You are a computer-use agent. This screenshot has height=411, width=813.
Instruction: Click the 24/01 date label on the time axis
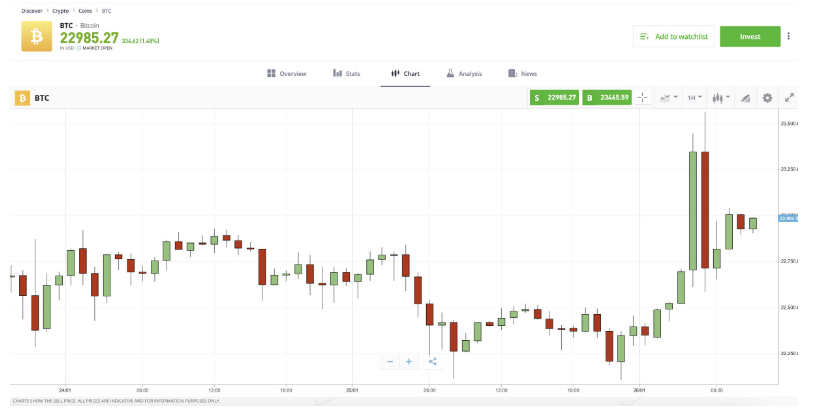[65, 390]
